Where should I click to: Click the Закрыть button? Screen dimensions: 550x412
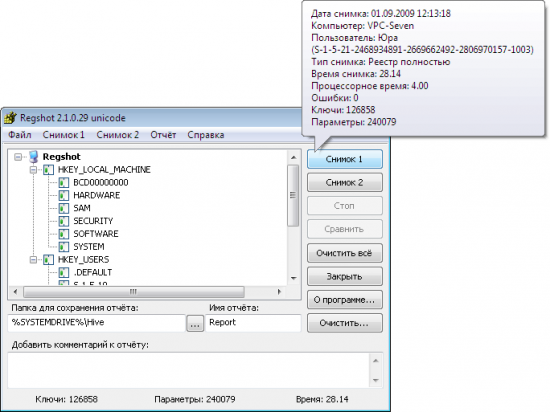[345, 277]
